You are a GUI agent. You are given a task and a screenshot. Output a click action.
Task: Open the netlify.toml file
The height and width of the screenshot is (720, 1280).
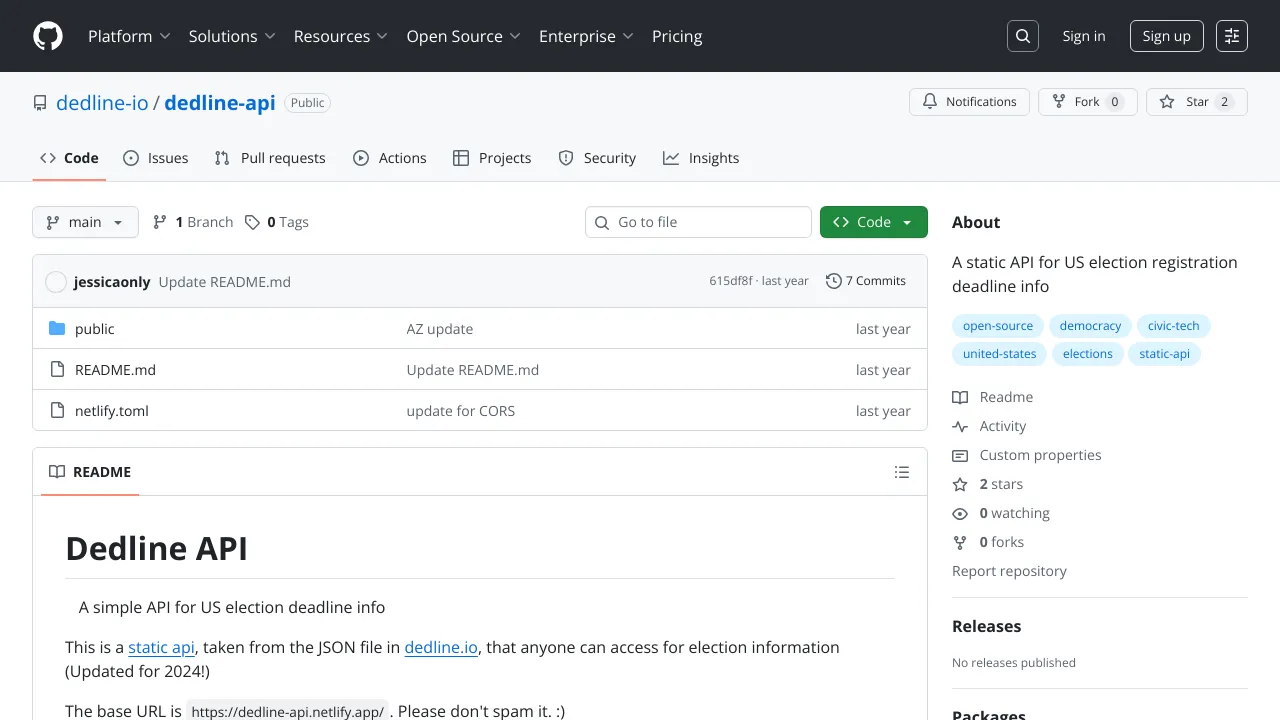click(x=112, y=411)
